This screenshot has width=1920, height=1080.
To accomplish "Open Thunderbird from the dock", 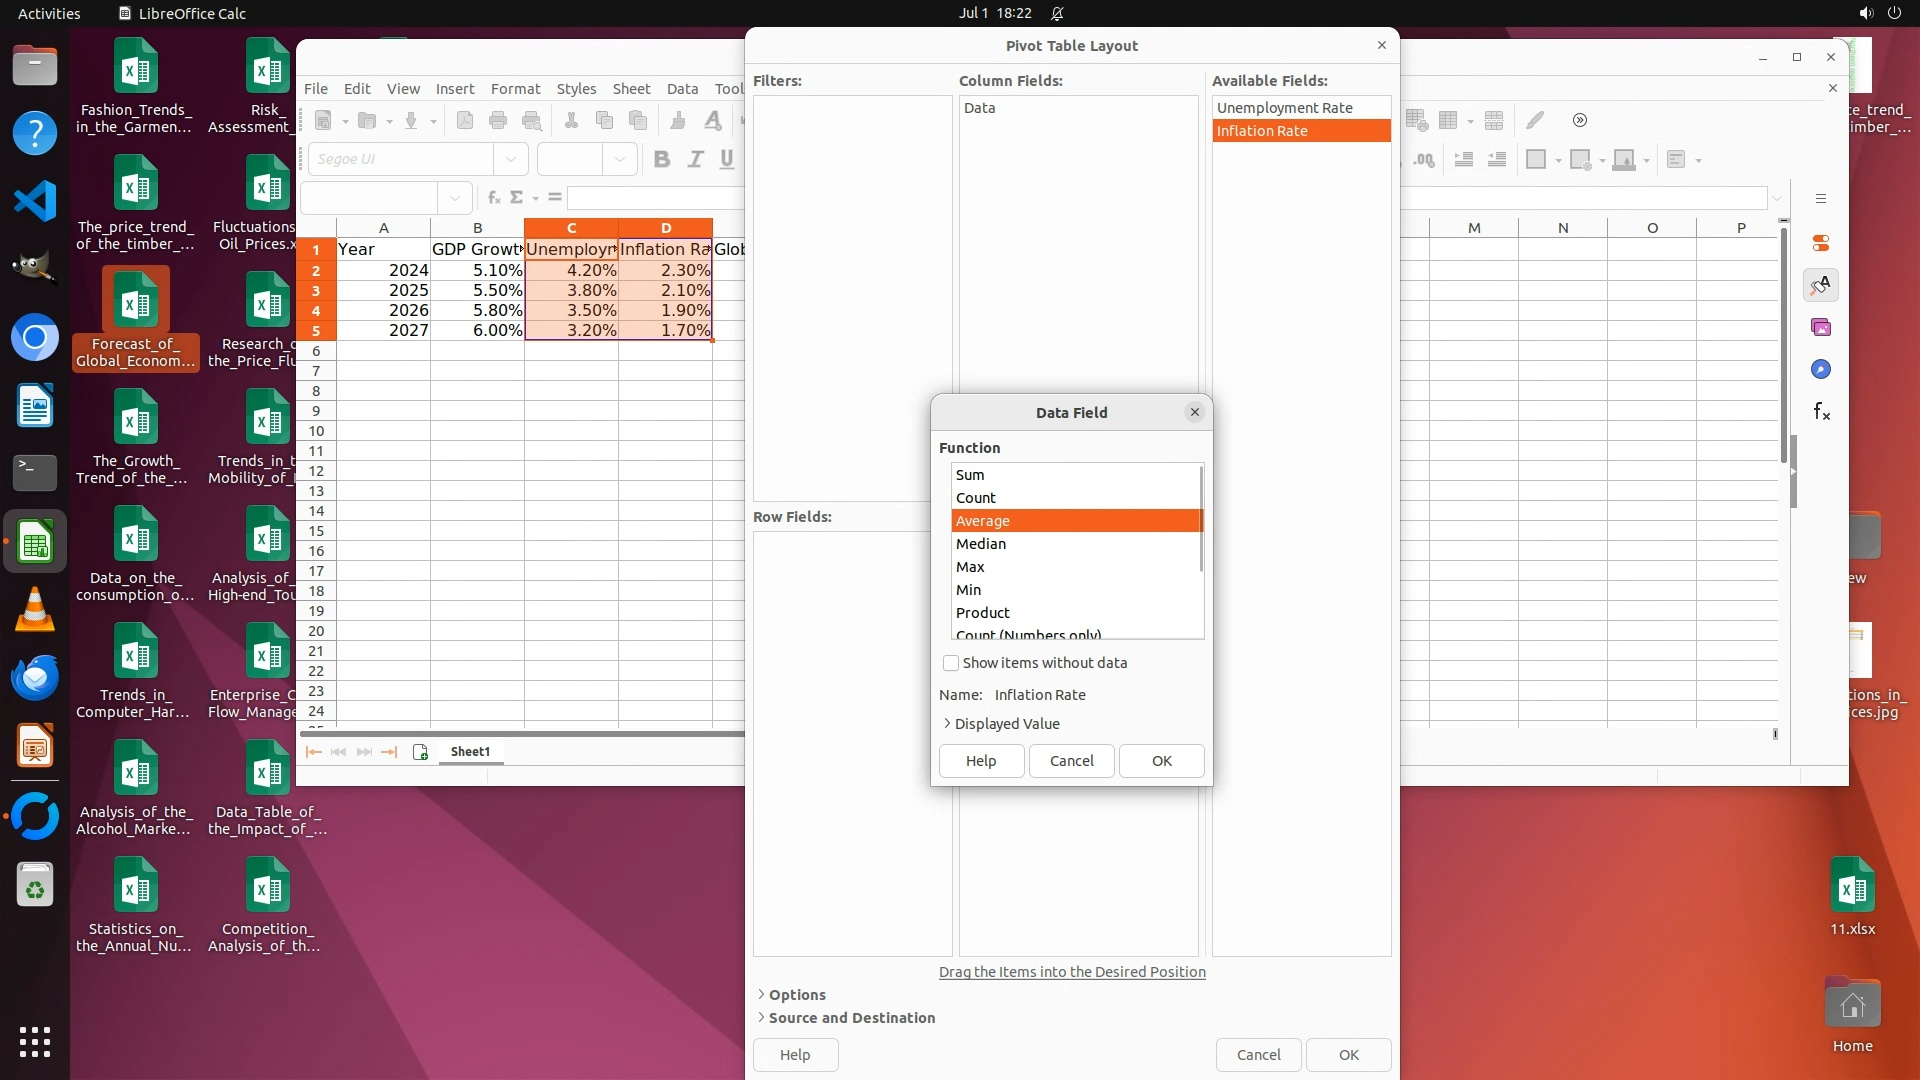I will (x=35, y=679).
